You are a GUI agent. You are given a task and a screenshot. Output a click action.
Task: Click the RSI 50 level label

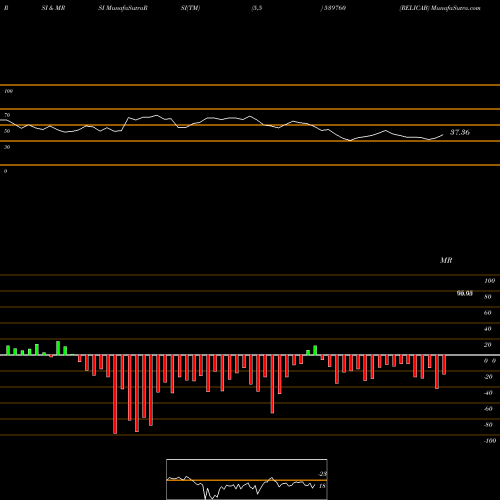pos(7,131)
